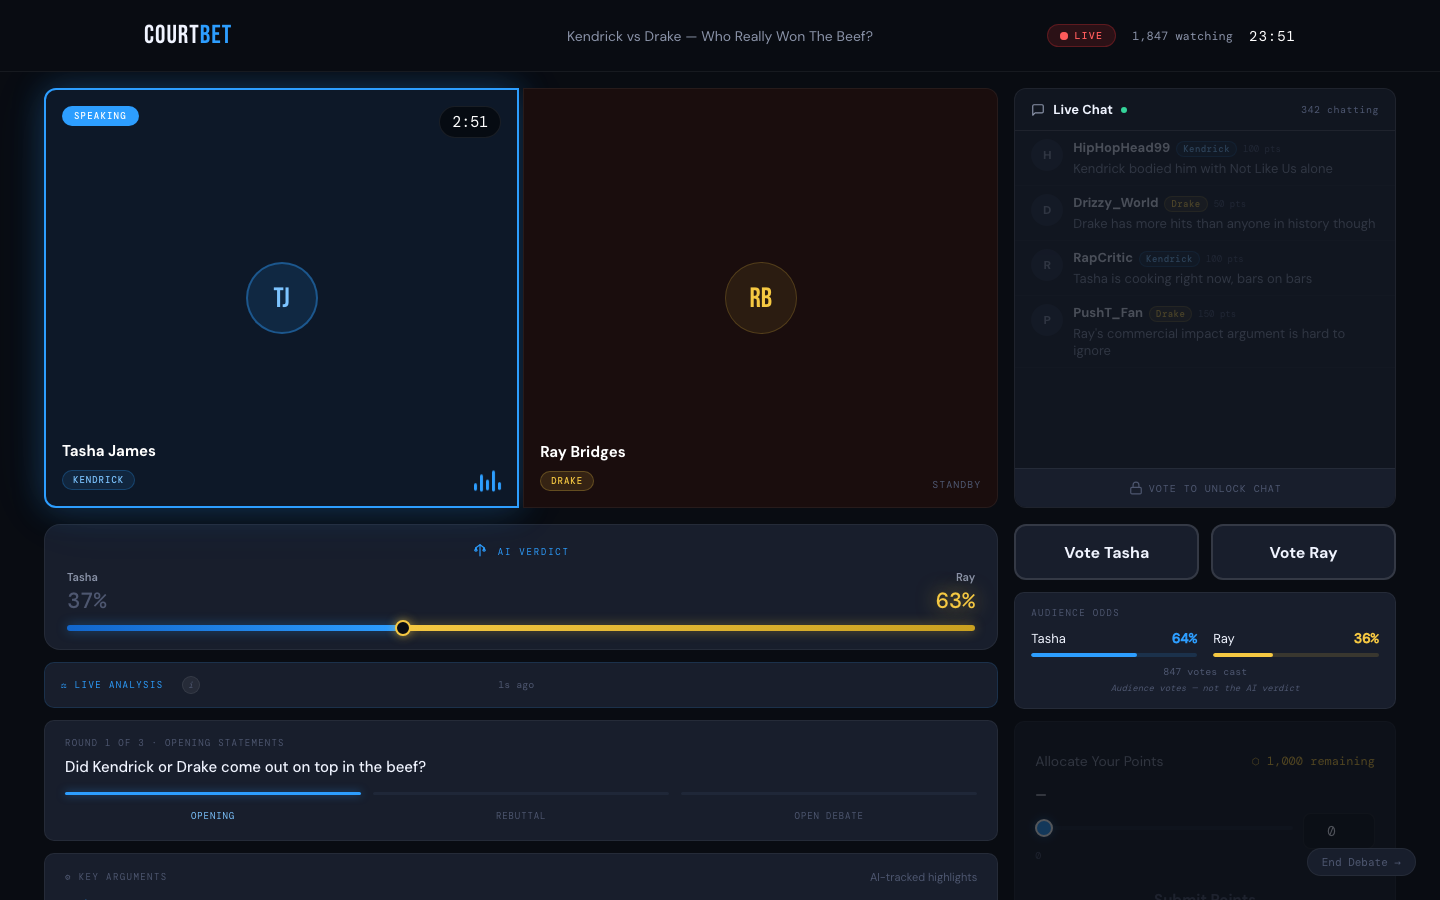Click the scale icon before Live Analysis
Screen dimensions: 1440x900
(x=64, y=685)
